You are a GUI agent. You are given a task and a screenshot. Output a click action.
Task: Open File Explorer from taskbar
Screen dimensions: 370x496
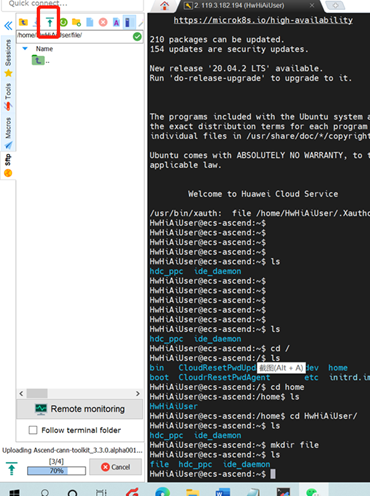[192, 492]
